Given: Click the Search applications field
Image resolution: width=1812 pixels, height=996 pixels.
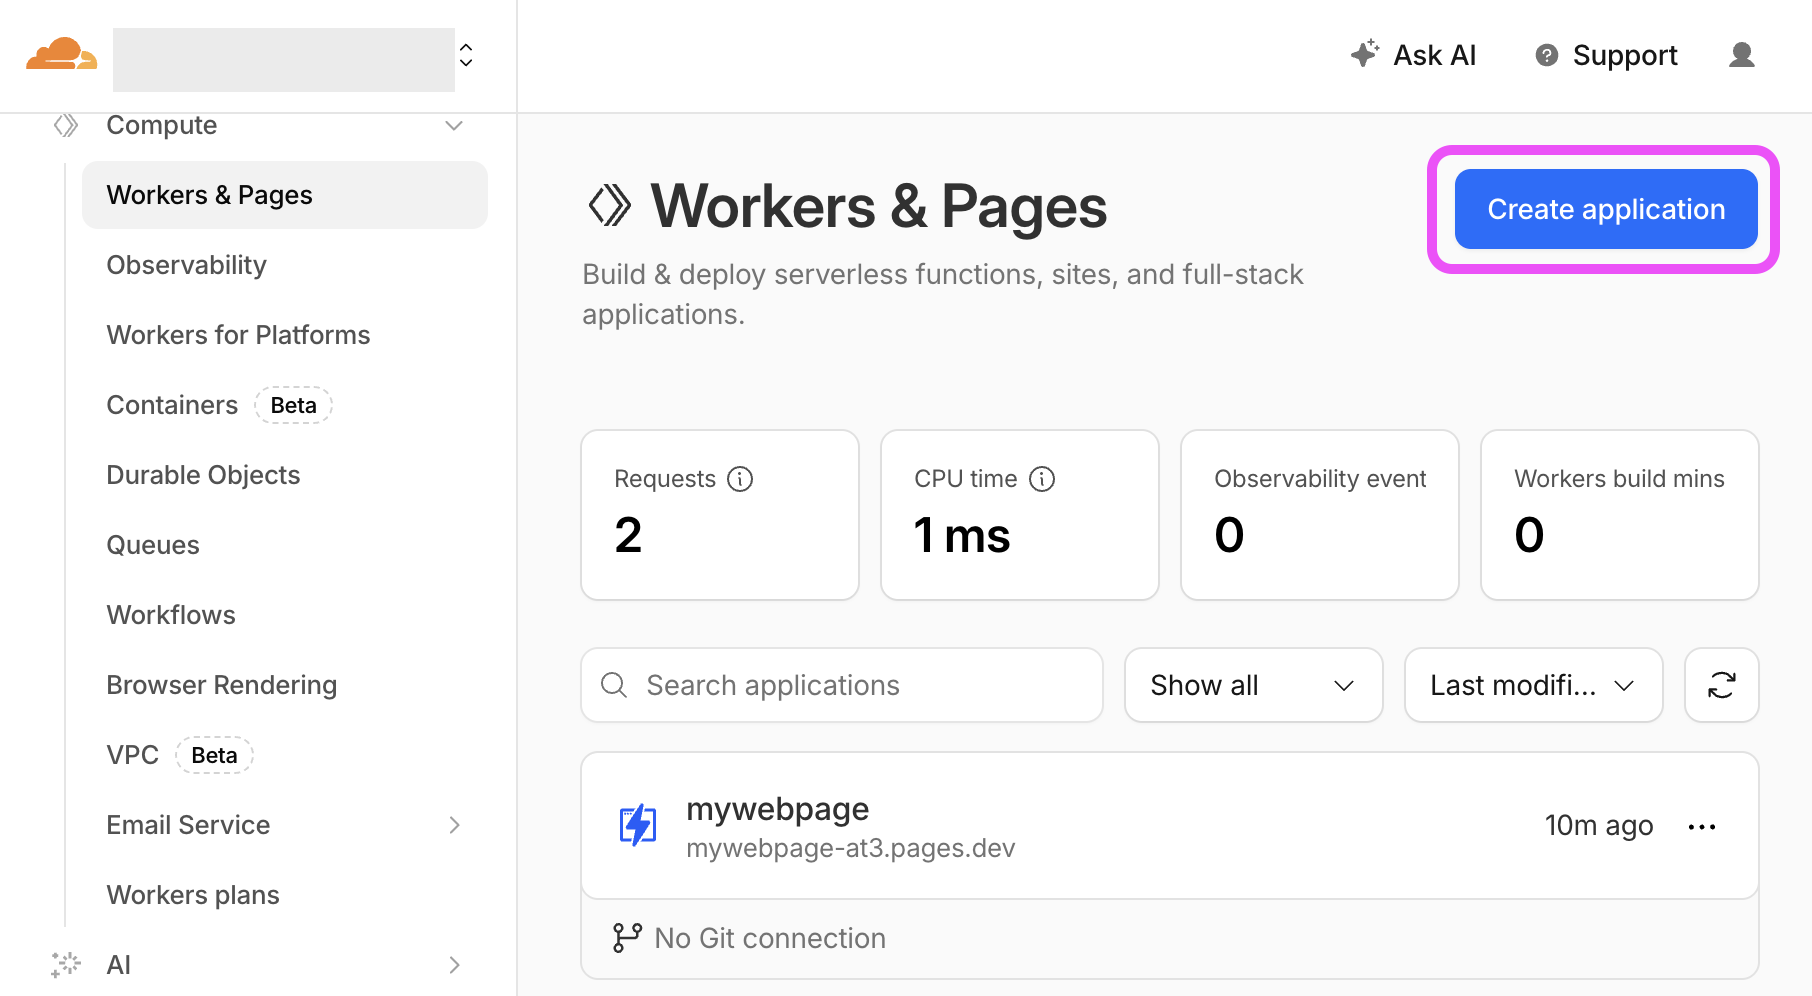Looking at the screenshot, I should (841, 685).
